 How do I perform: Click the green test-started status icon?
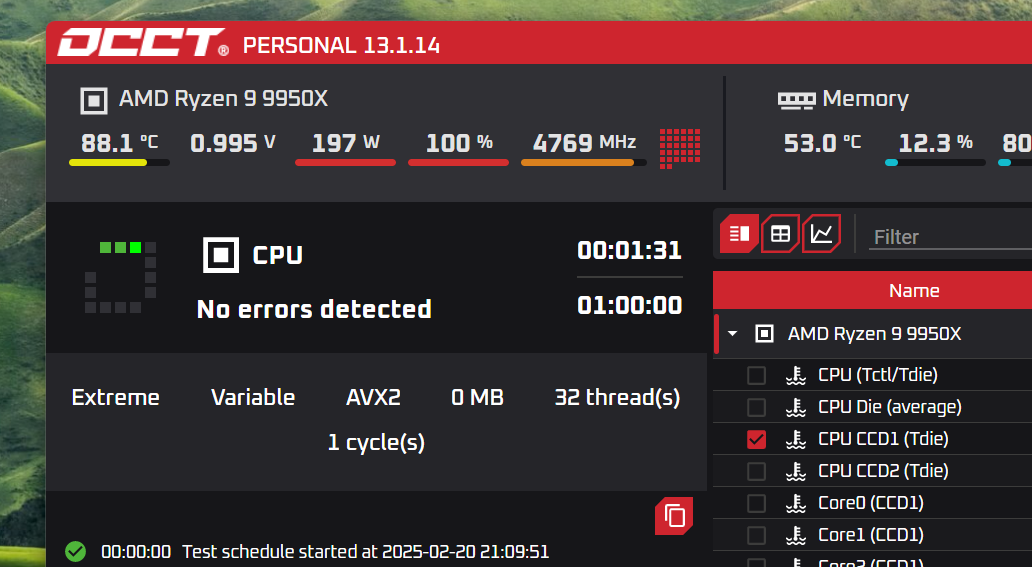75,551
